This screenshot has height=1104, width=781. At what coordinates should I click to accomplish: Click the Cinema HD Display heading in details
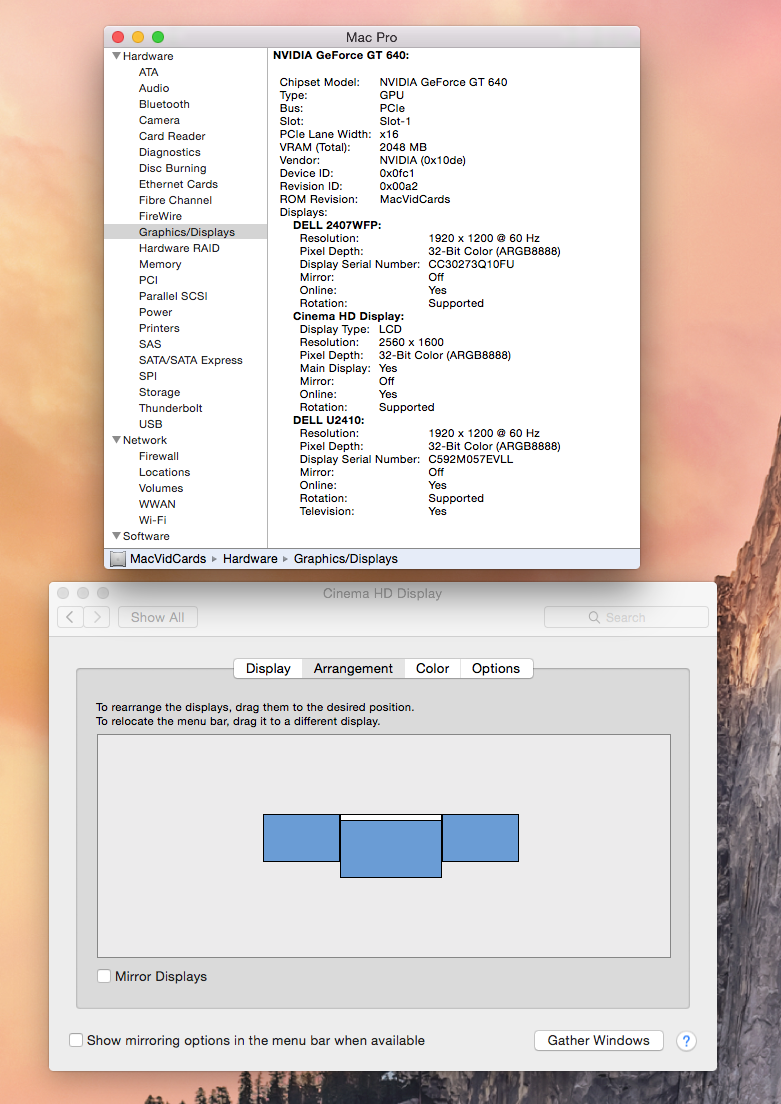[x=349, y=316]
